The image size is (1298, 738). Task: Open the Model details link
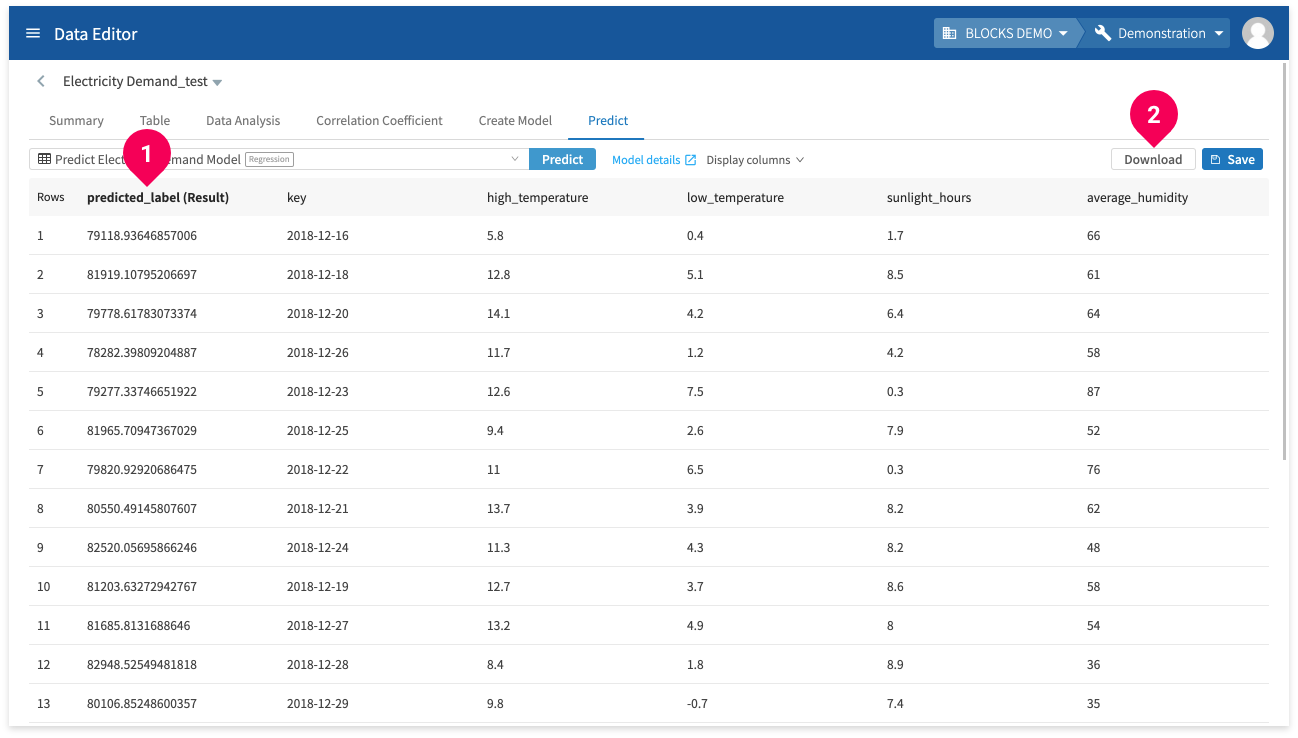(x=646, y=160)
